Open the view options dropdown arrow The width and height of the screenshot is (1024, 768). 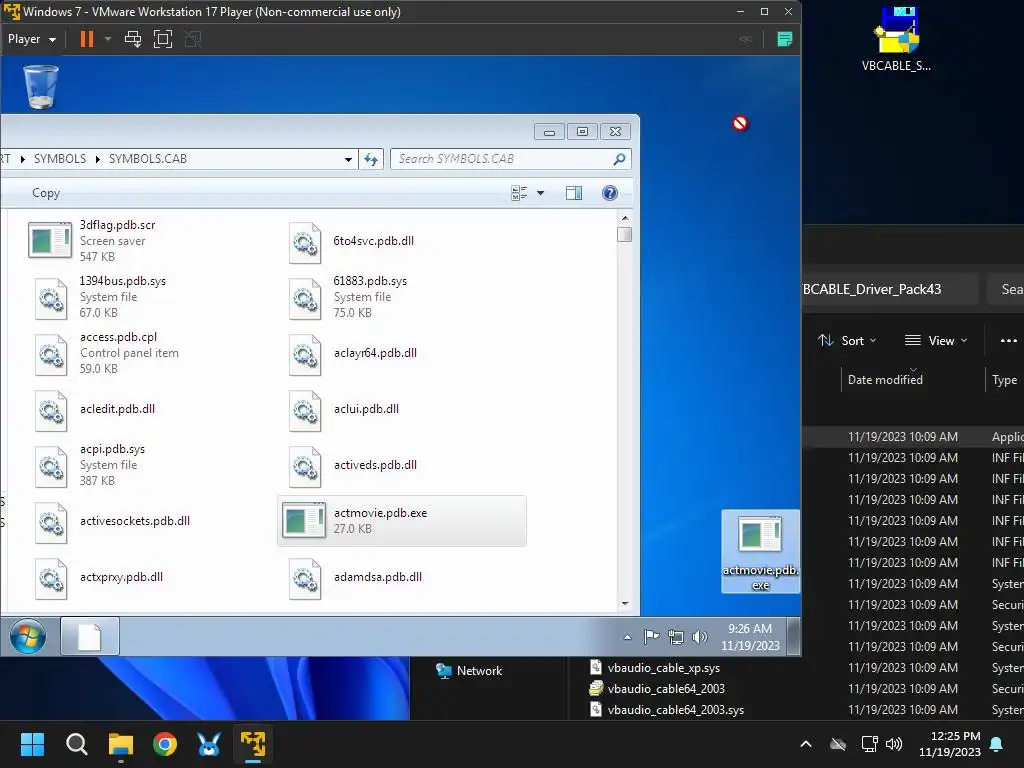coord(540,193)
